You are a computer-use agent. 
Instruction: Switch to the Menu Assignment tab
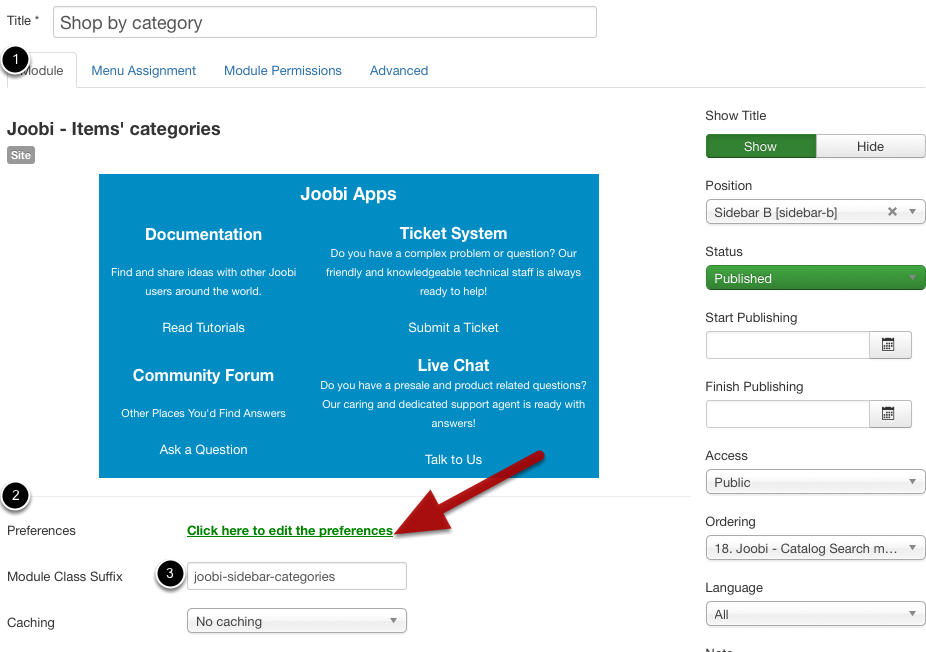(x=144, y=71)
